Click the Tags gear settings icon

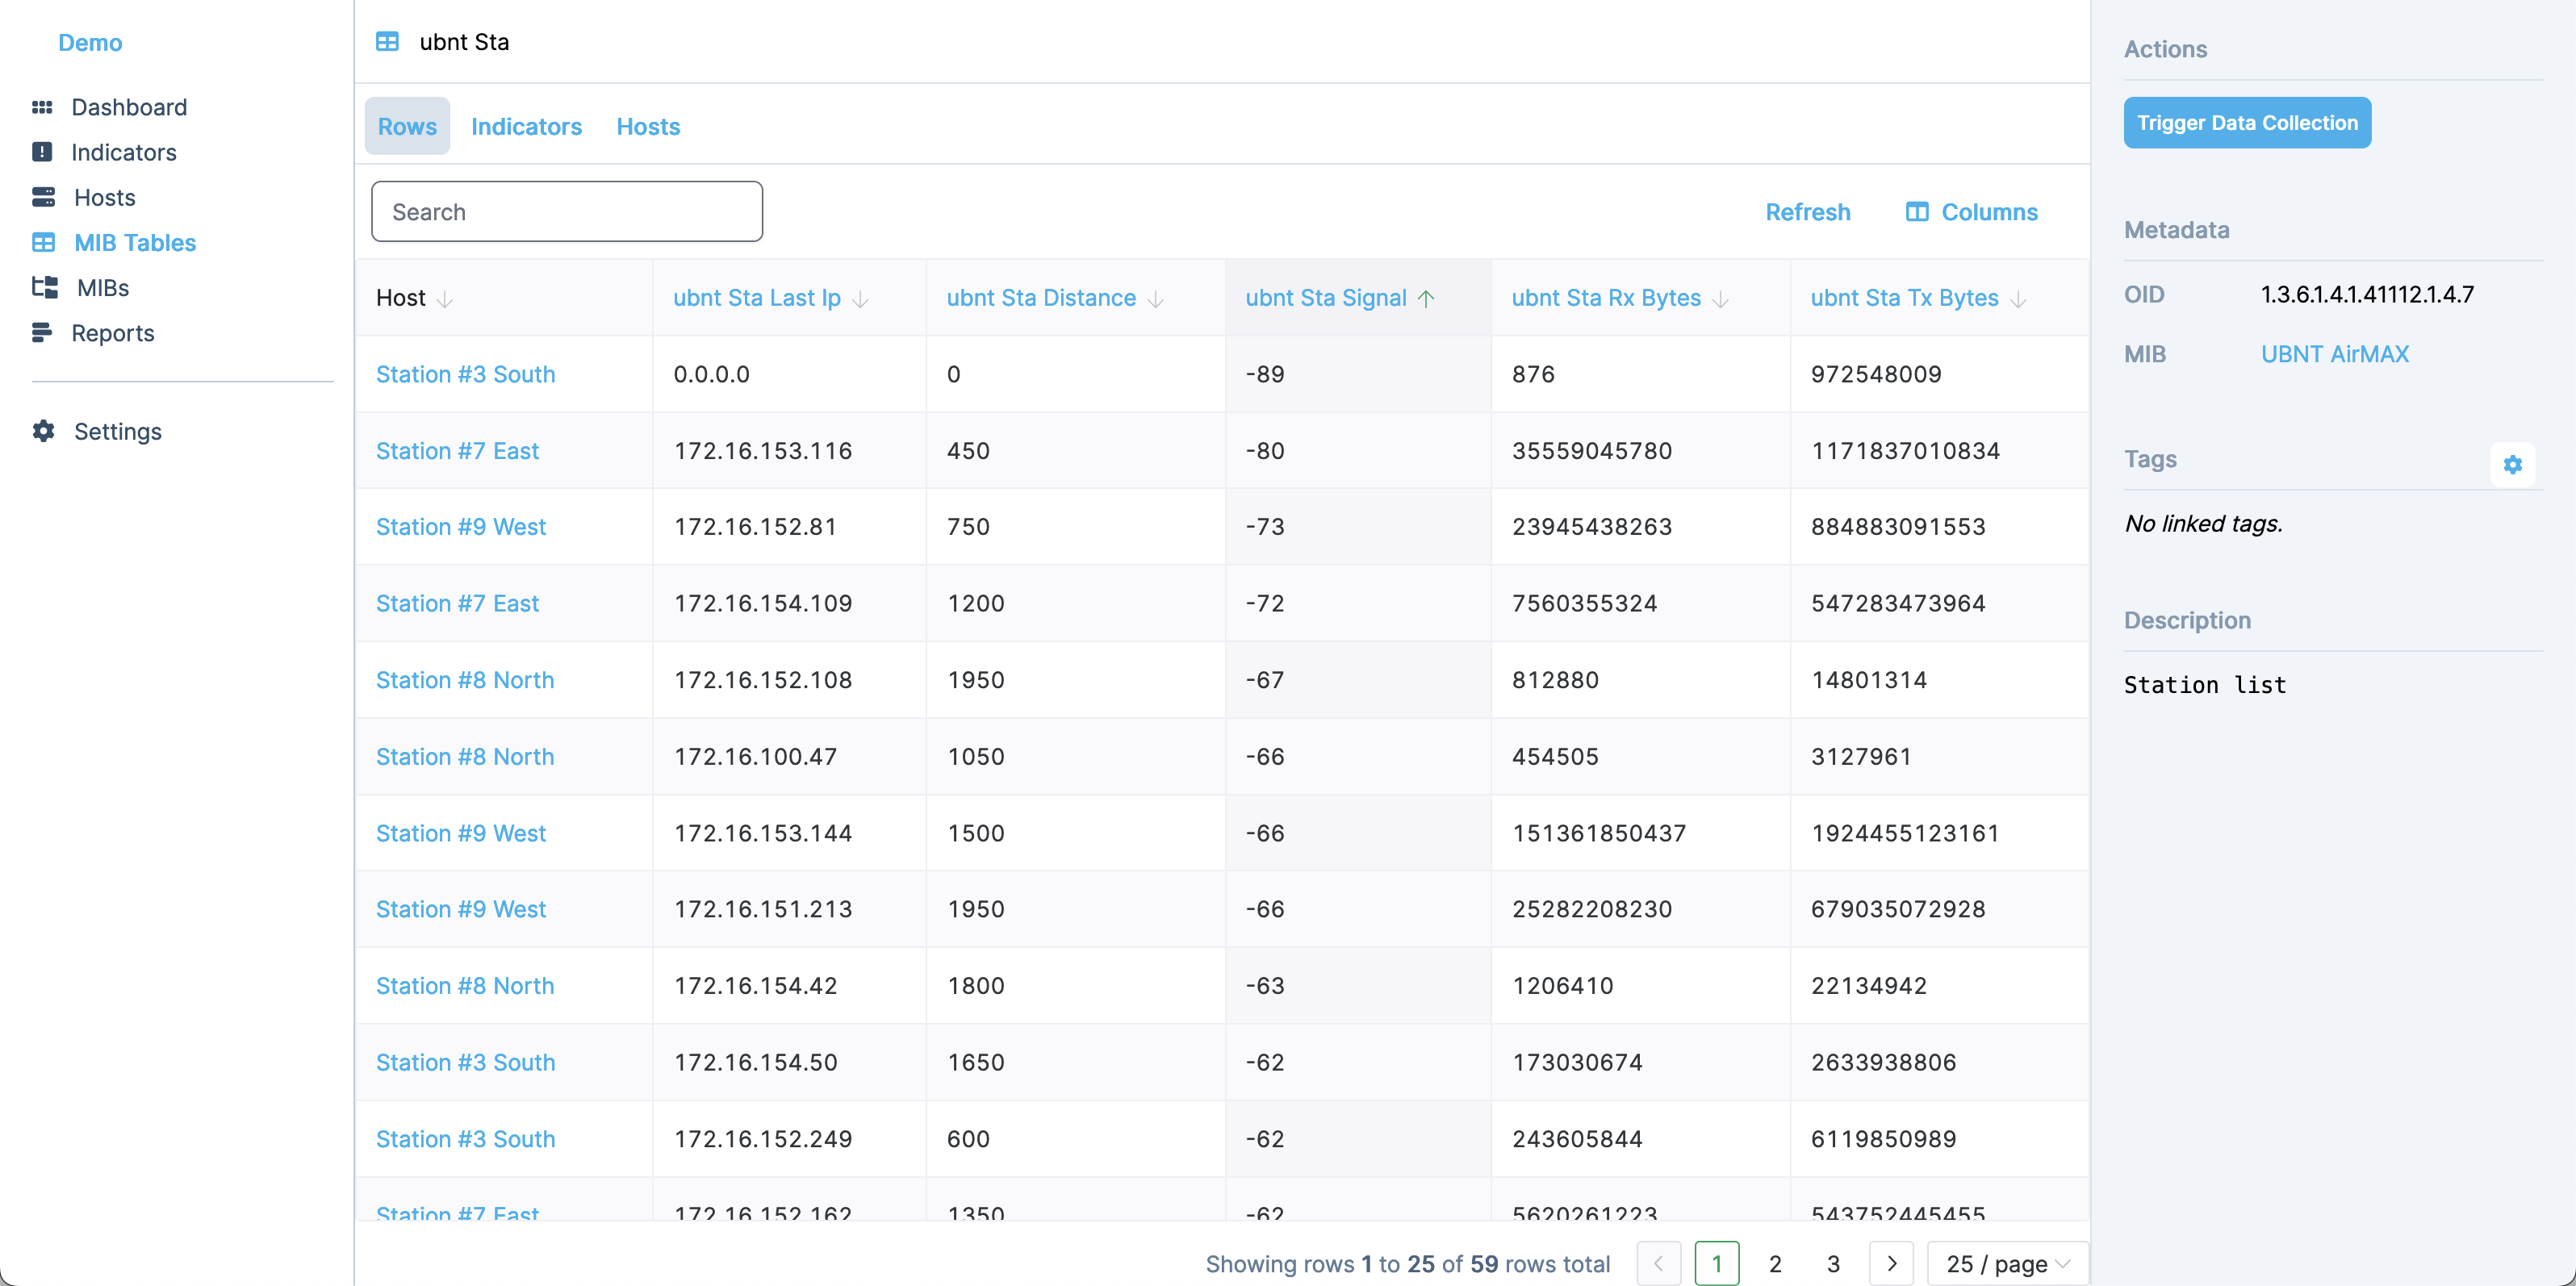pyautogui.click(x=2512, y=464)
